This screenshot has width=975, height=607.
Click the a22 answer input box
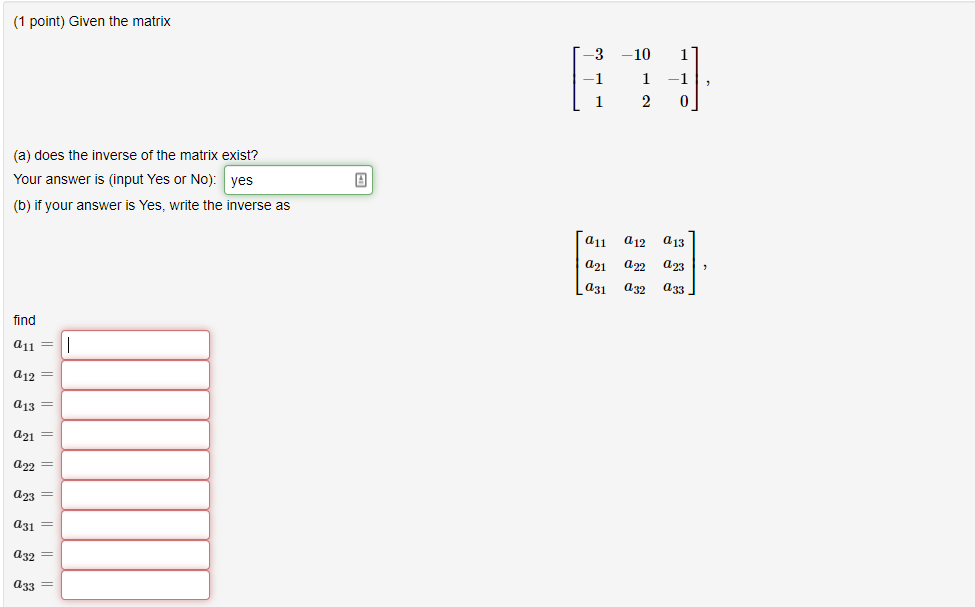pos(134,464)
